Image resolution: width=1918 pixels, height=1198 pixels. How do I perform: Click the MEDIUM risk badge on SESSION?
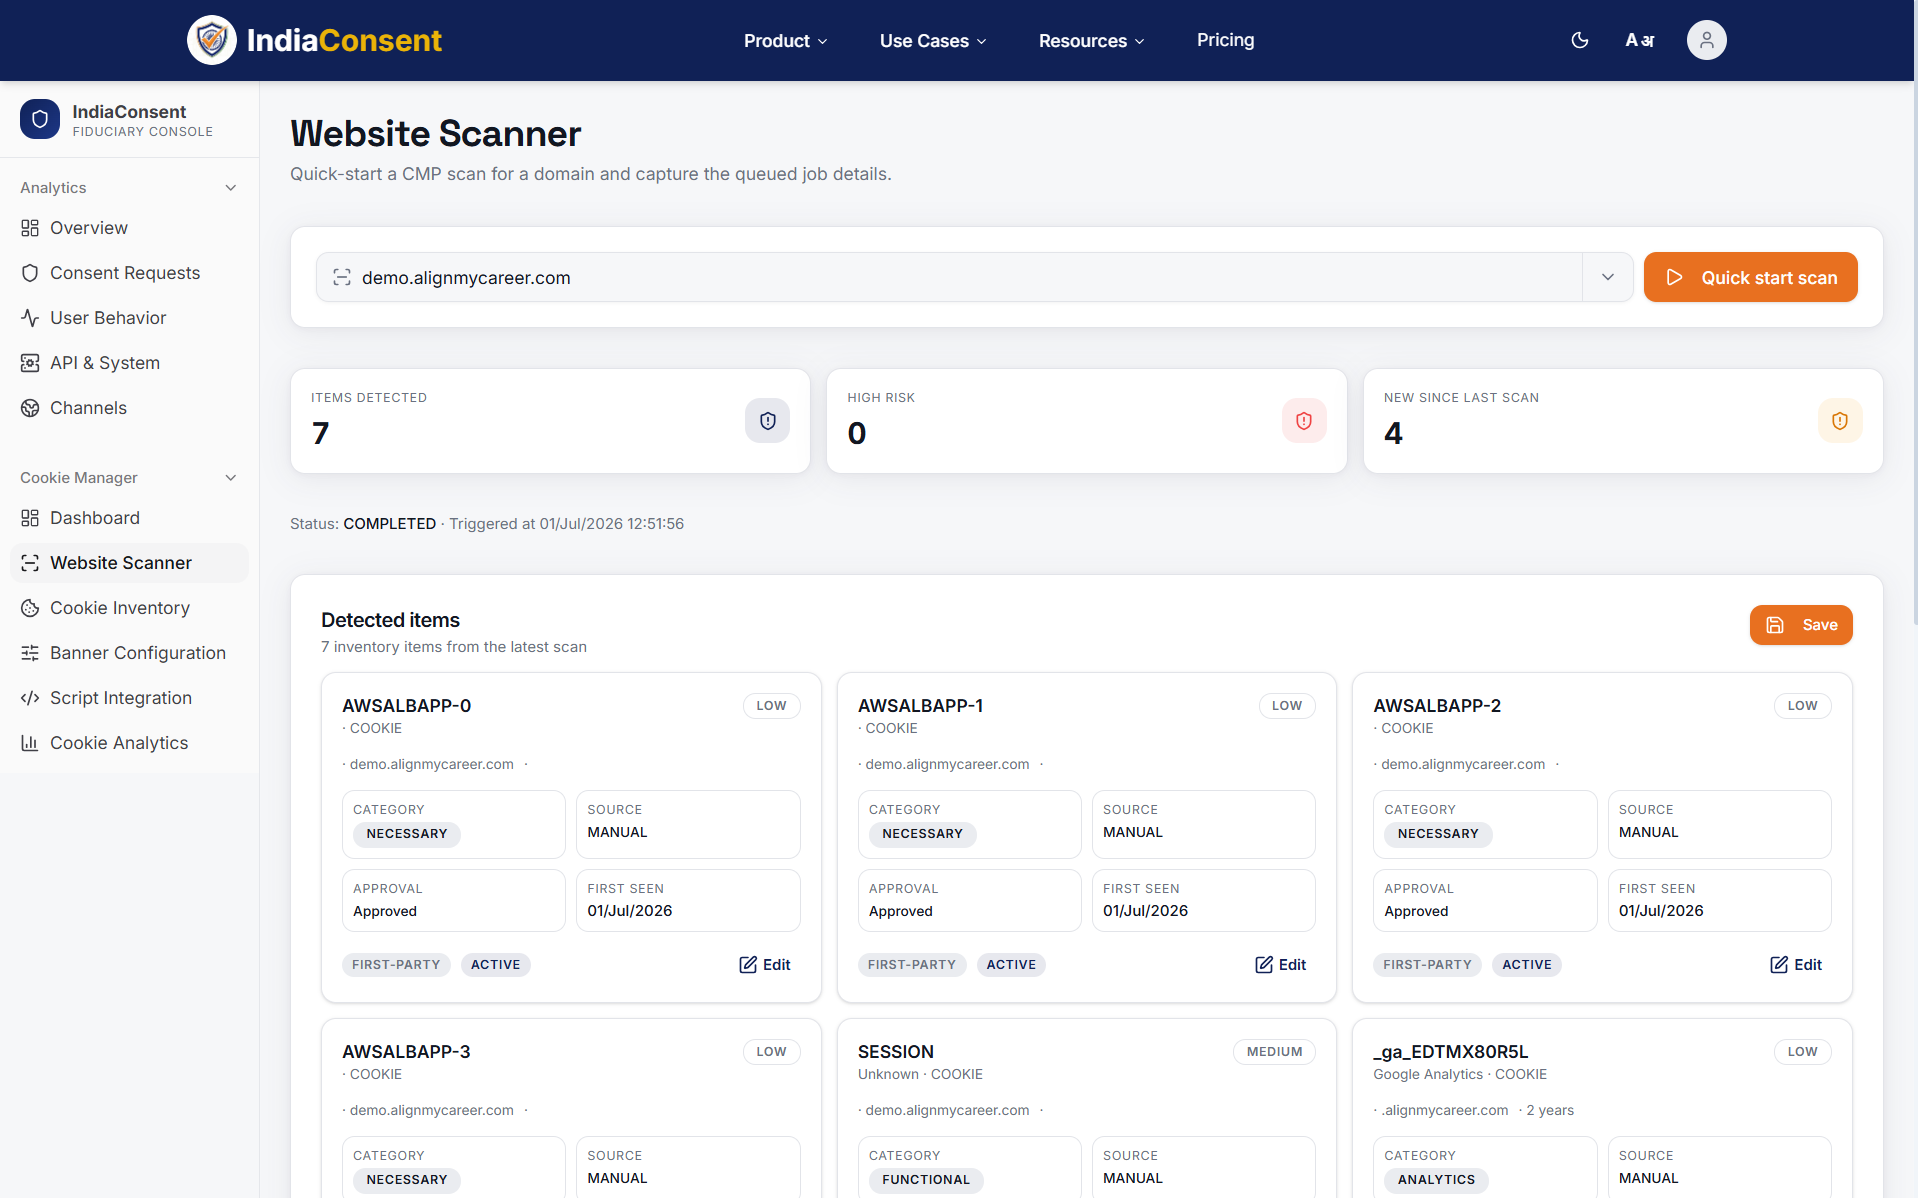pos(1274,1052)
